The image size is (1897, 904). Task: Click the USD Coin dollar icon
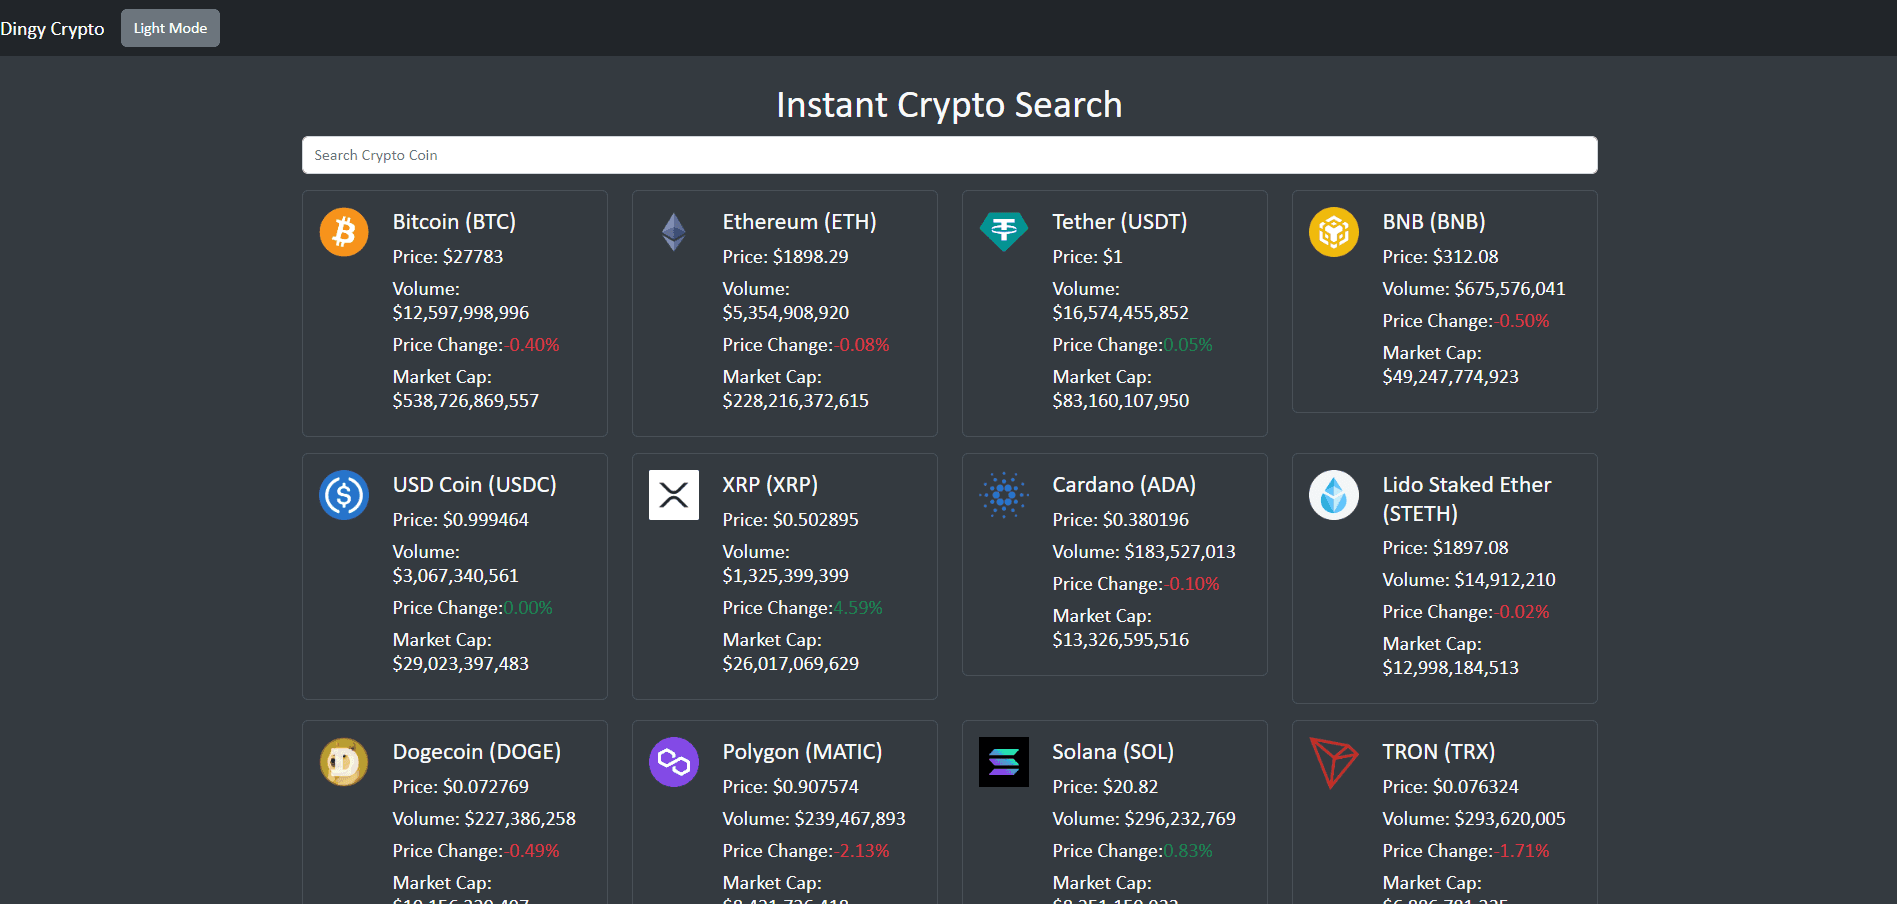tap(343, 494)
